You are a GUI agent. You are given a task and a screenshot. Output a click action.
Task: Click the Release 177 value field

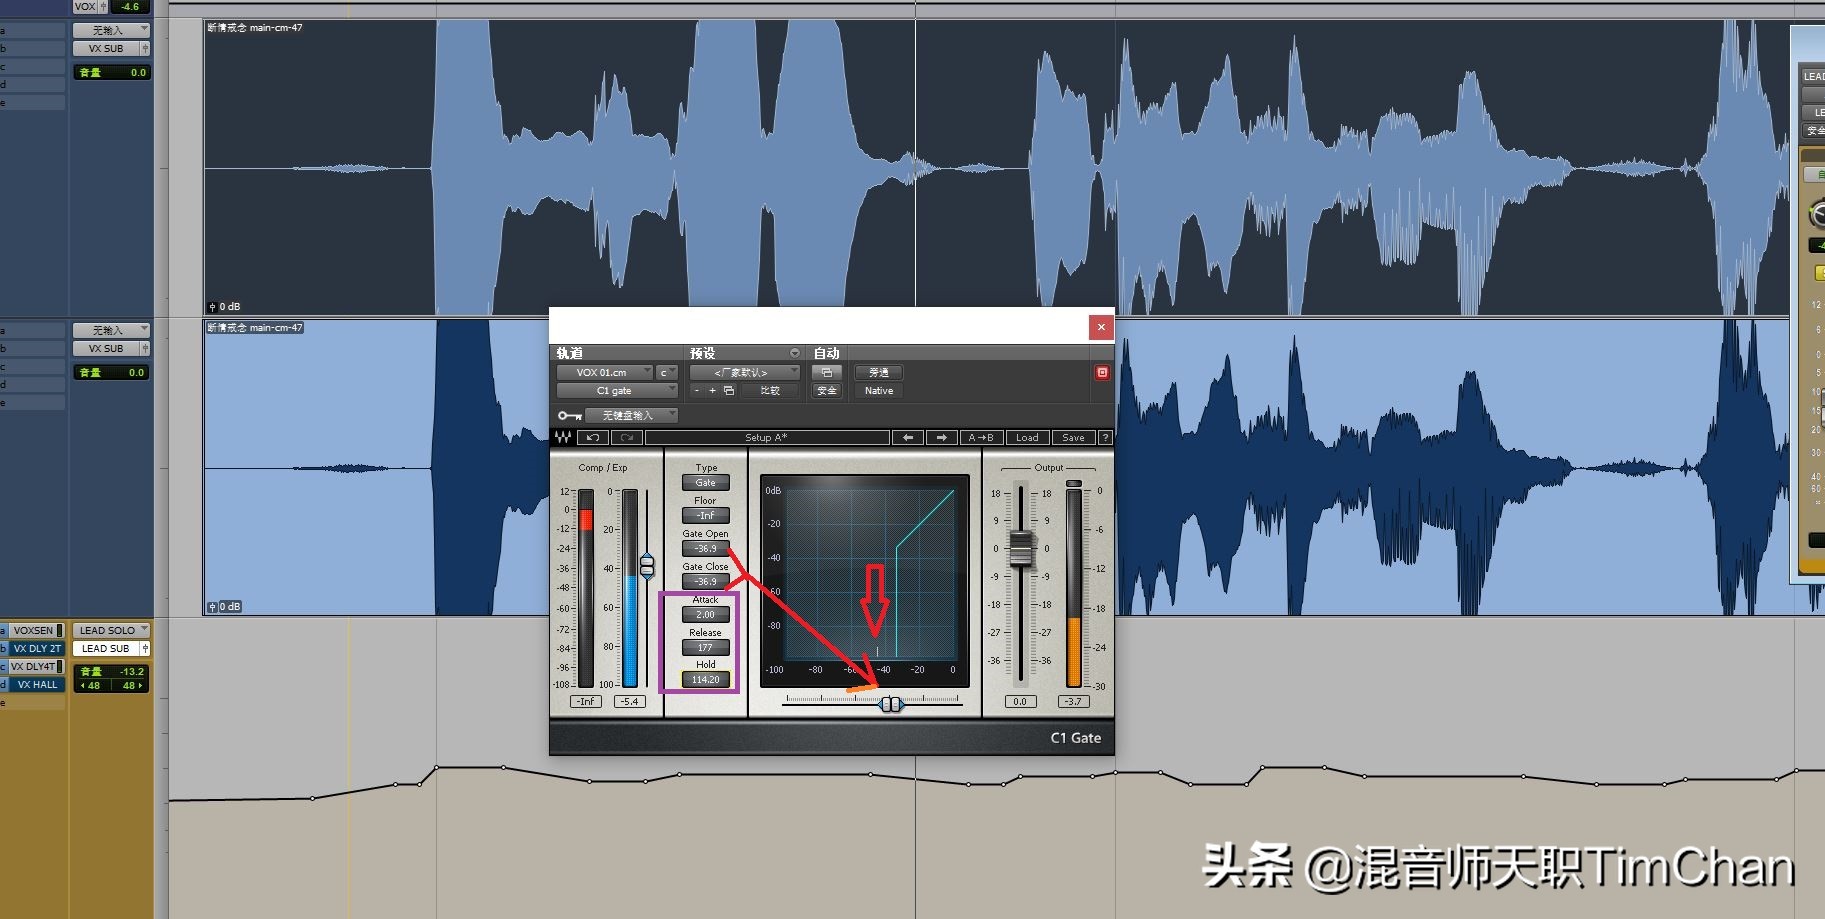(705, 647)
